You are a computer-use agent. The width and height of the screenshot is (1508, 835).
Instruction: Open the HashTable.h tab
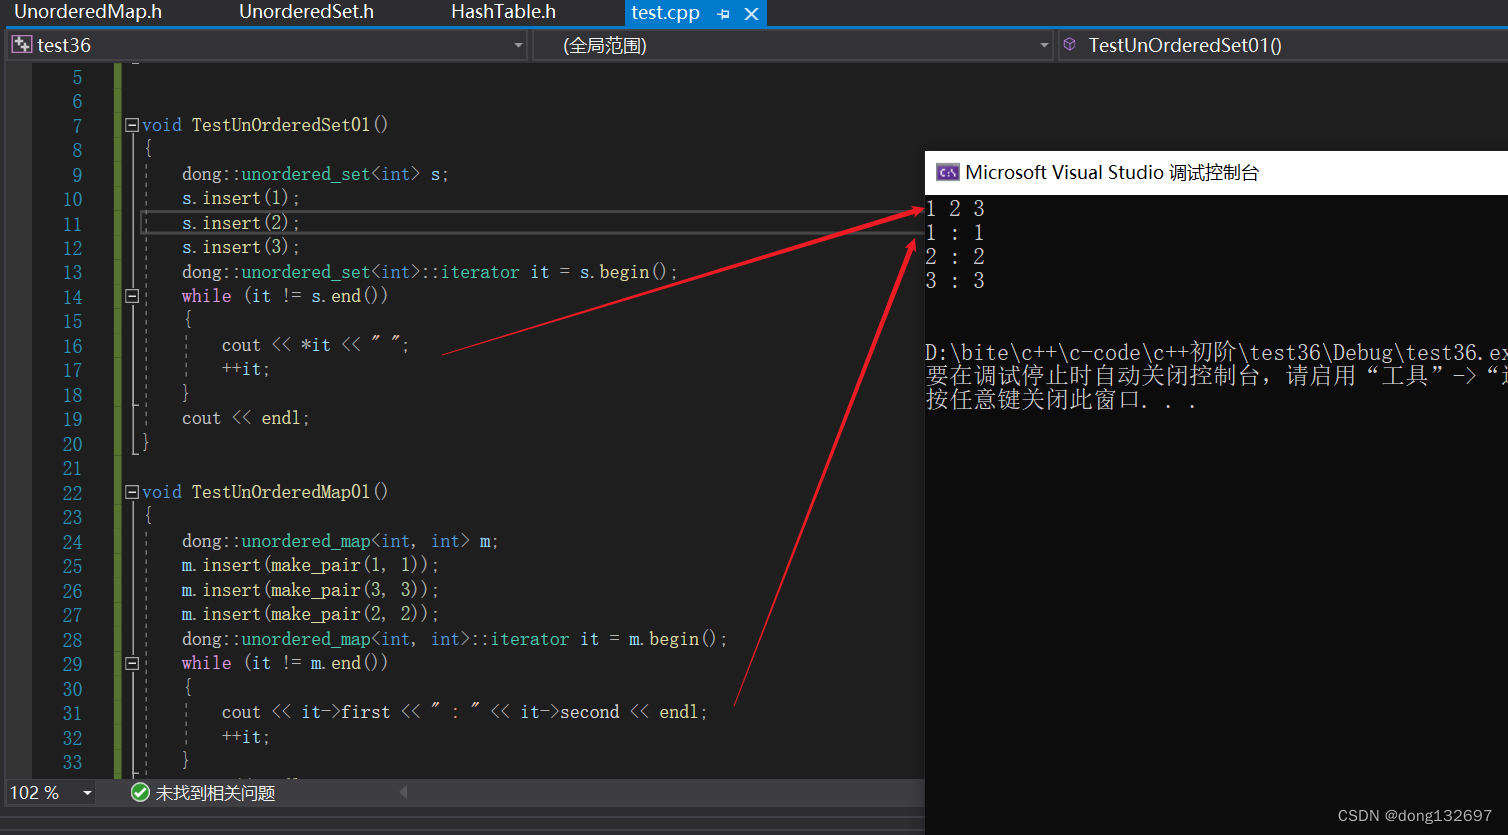point(503,12)
